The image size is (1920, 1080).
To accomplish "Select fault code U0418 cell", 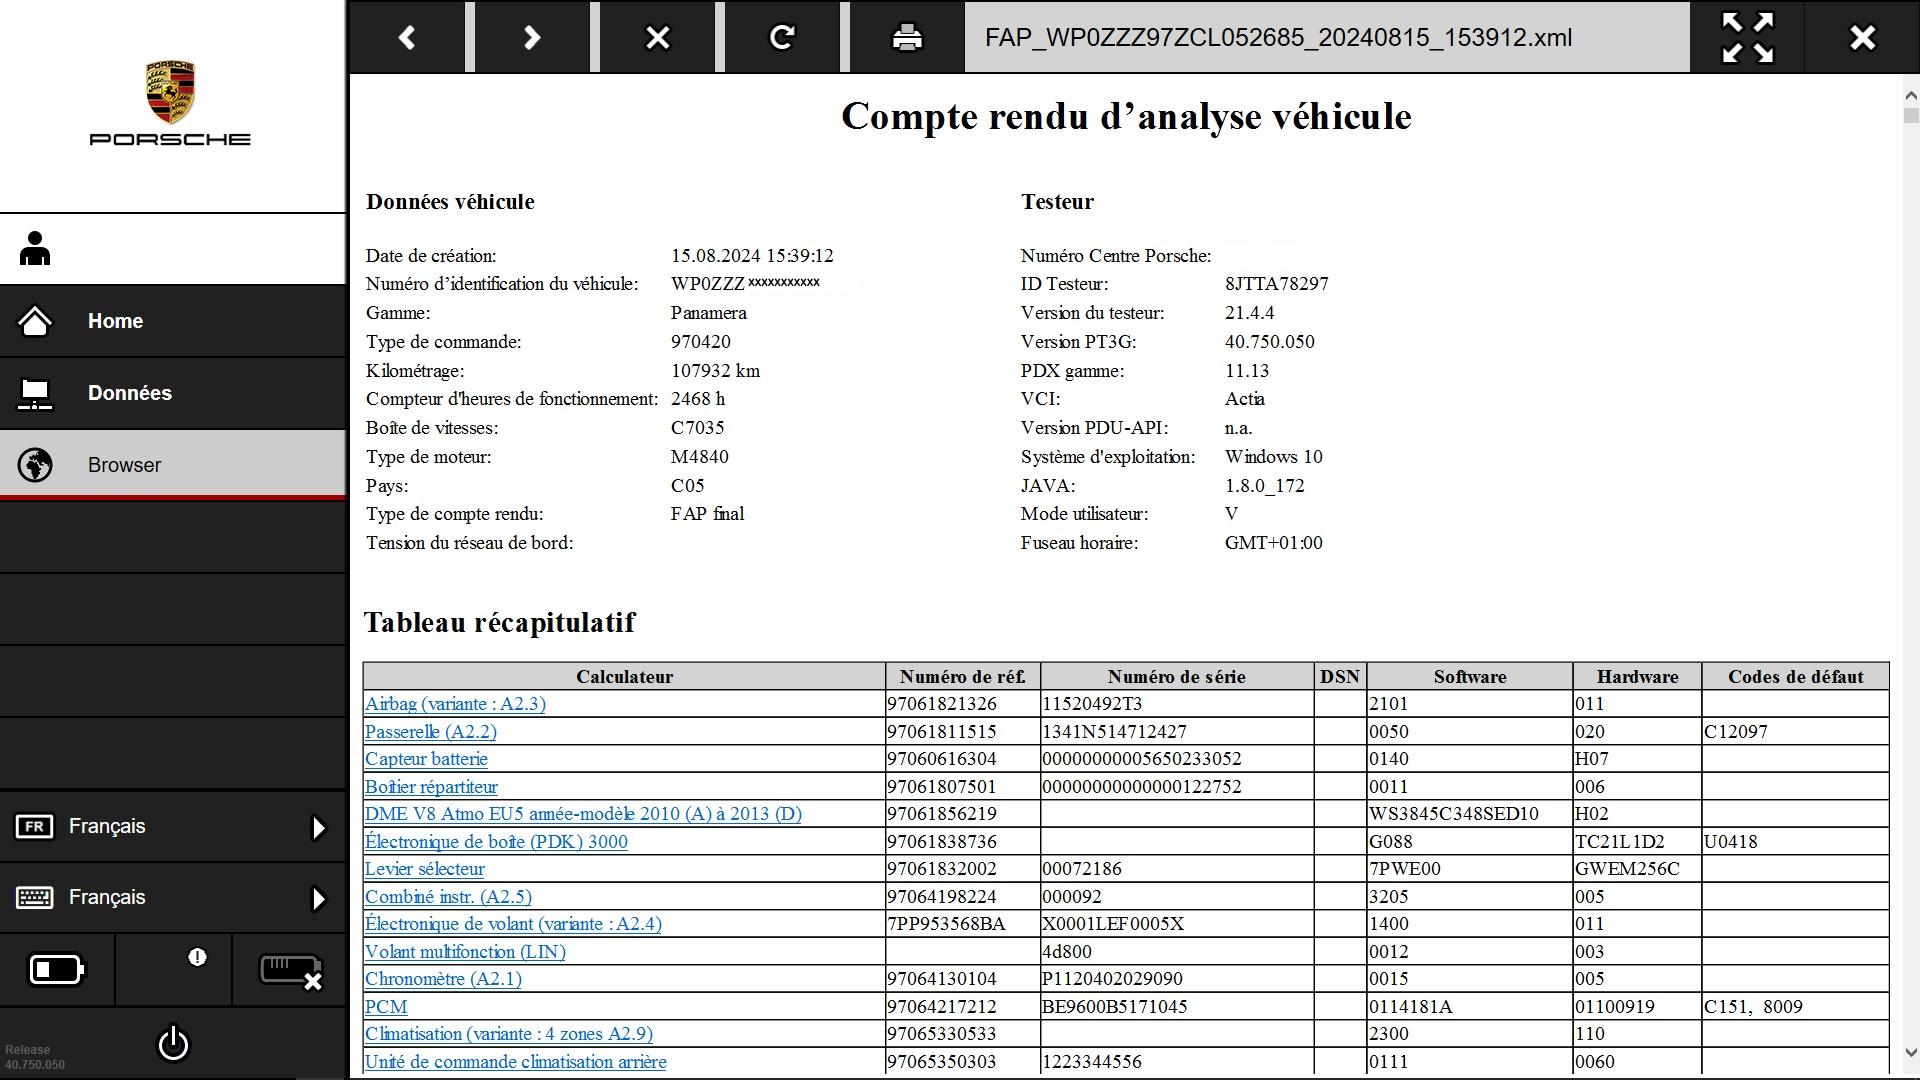I will pyautogui.click(x=1795, y=842).
